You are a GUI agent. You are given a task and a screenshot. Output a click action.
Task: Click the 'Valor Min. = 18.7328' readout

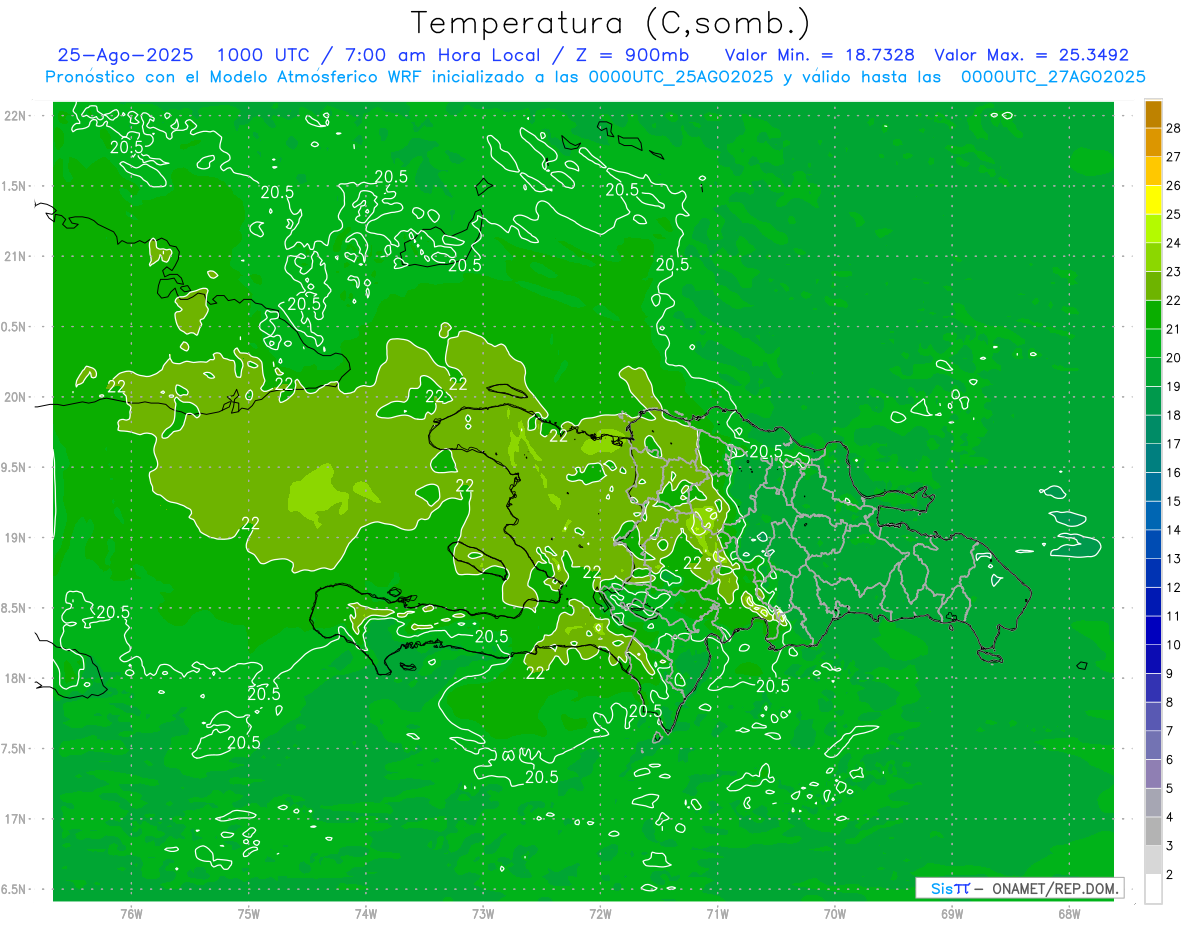point(819,55)
